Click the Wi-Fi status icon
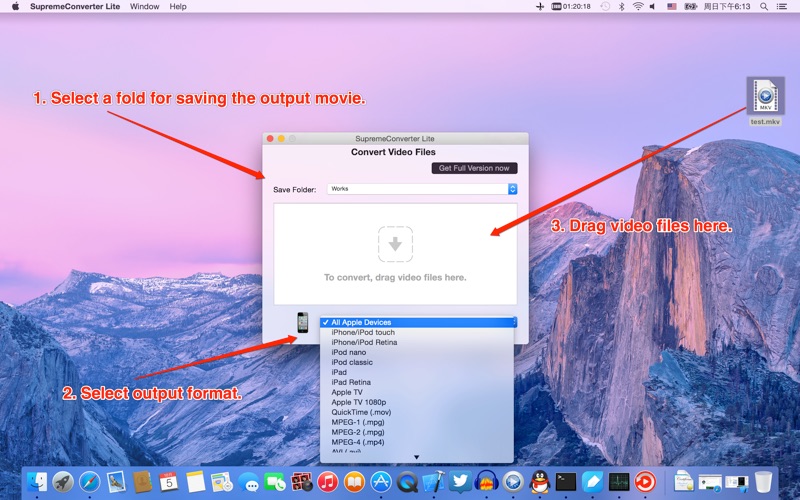 click(x=638, y=7)
